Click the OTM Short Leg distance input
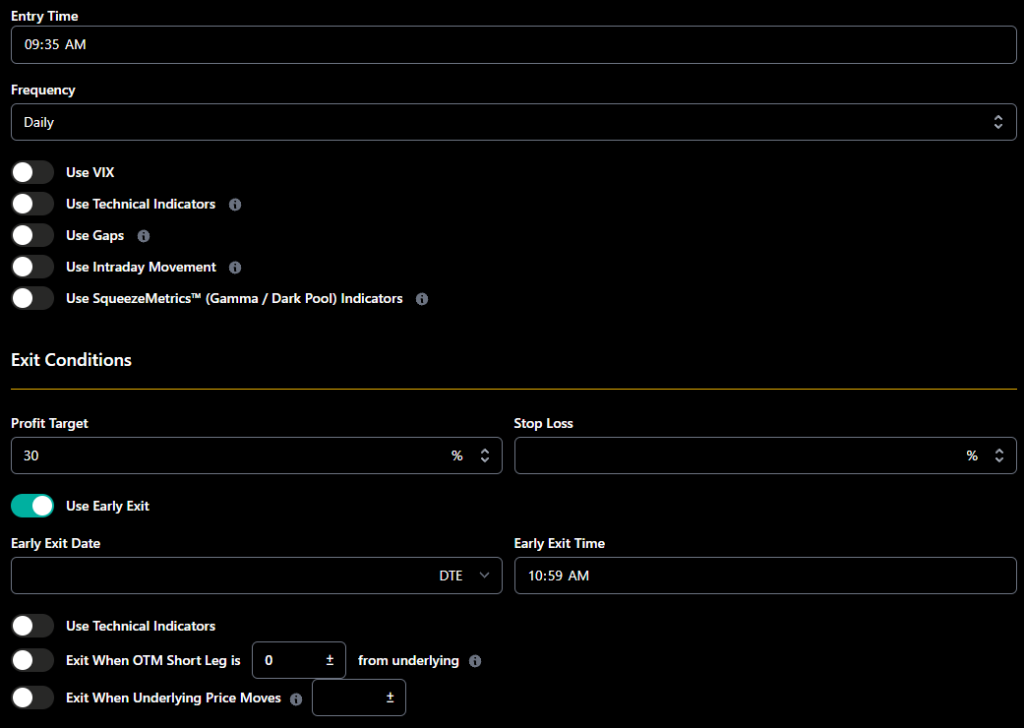The height and width of the screenshot is (728, 1024). tap(286, 661)
